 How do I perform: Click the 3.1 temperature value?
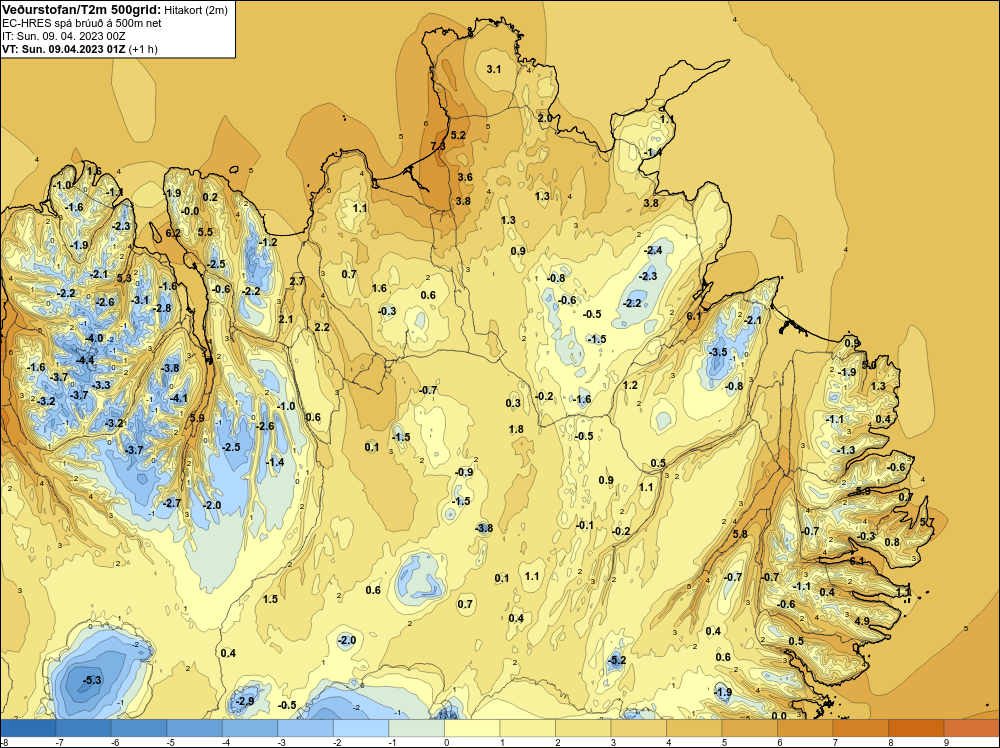(494, 69)
